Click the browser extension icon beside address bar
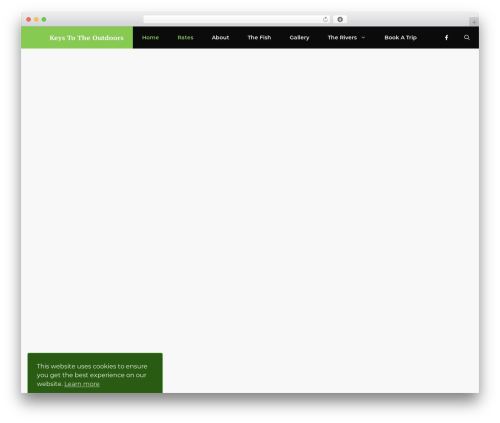This screenshot has width=500, height=423. (340, 19)
